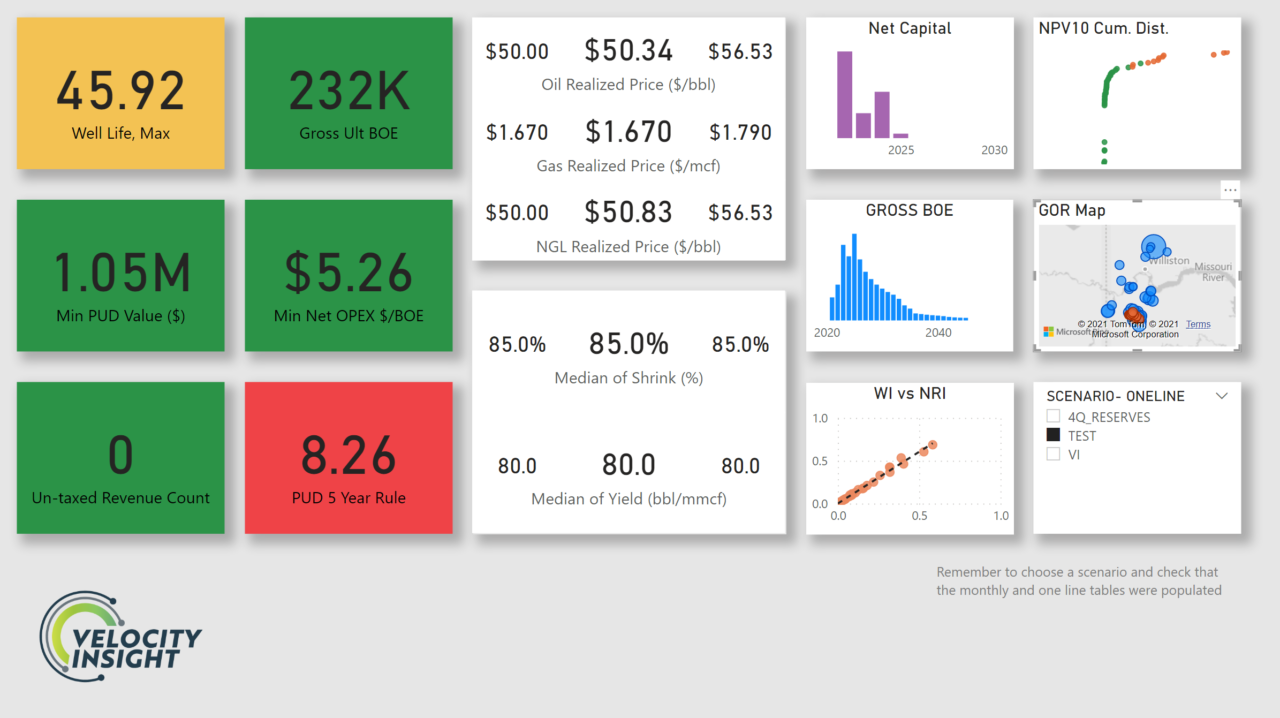Click the top-right point on WI vs NRI
The width and height of the screenshot is (1280, 718).
pos(932,444)
